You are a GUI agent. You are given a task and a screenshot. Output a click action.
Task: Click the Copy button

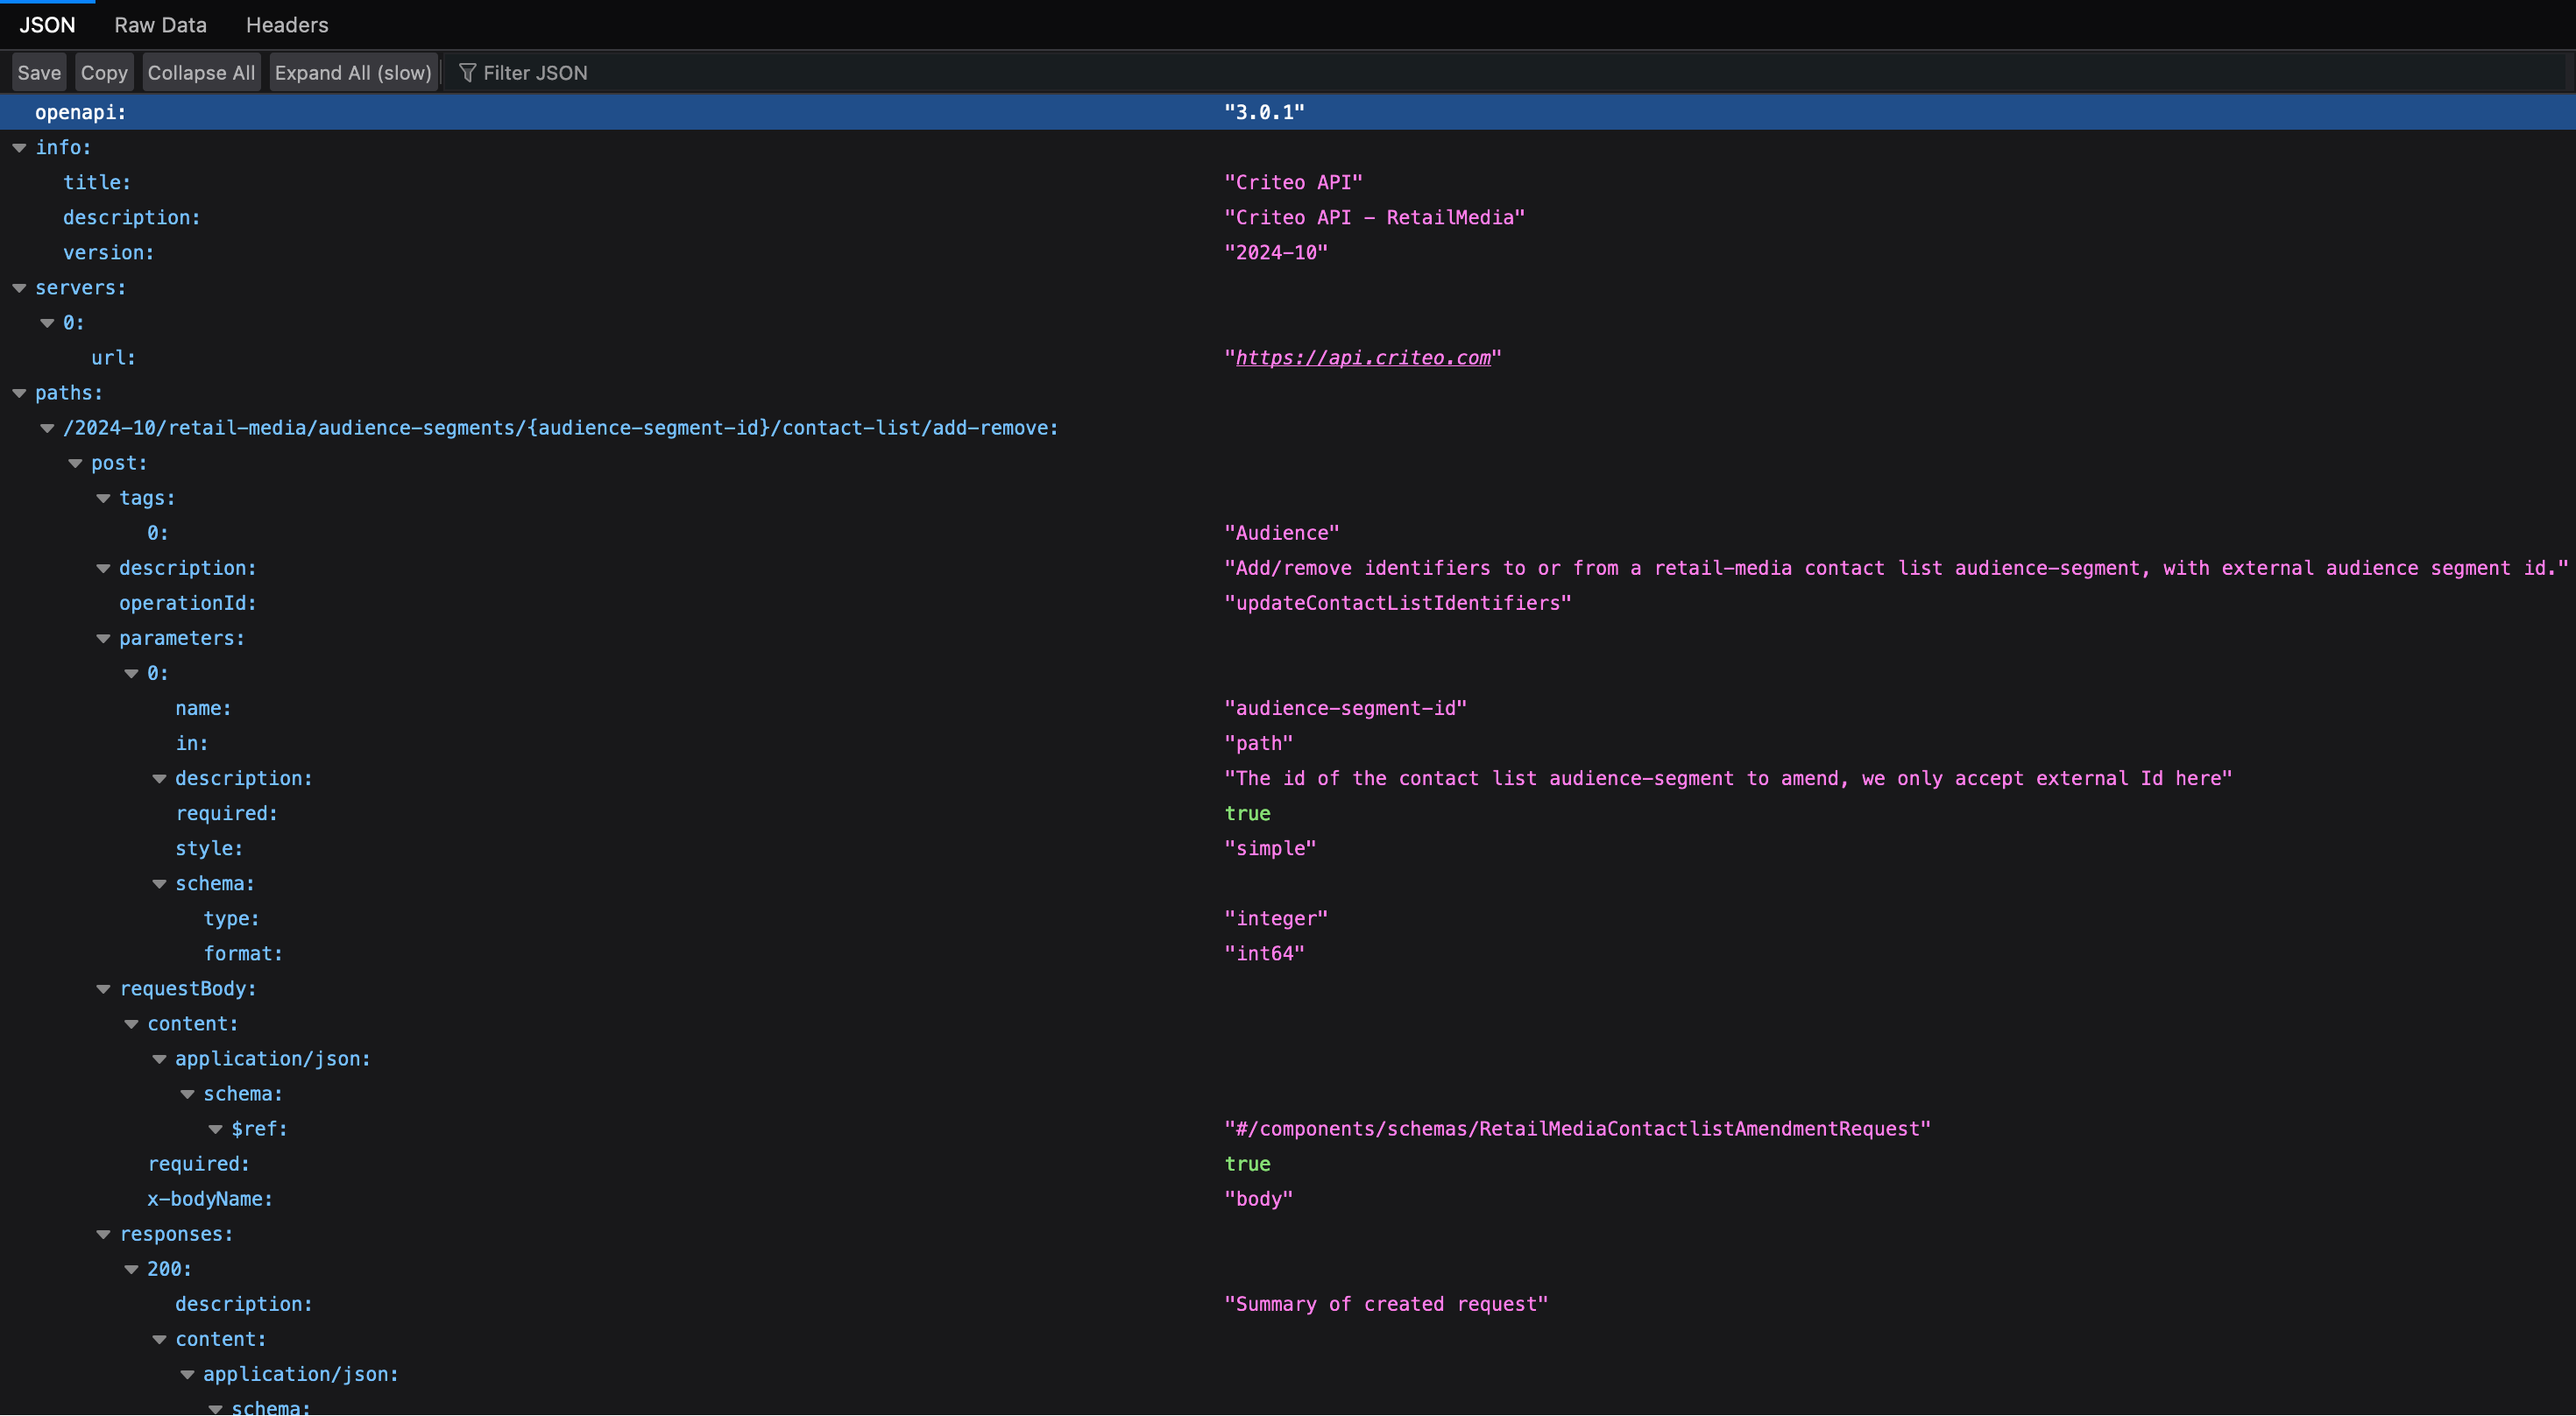coord(103,72)
